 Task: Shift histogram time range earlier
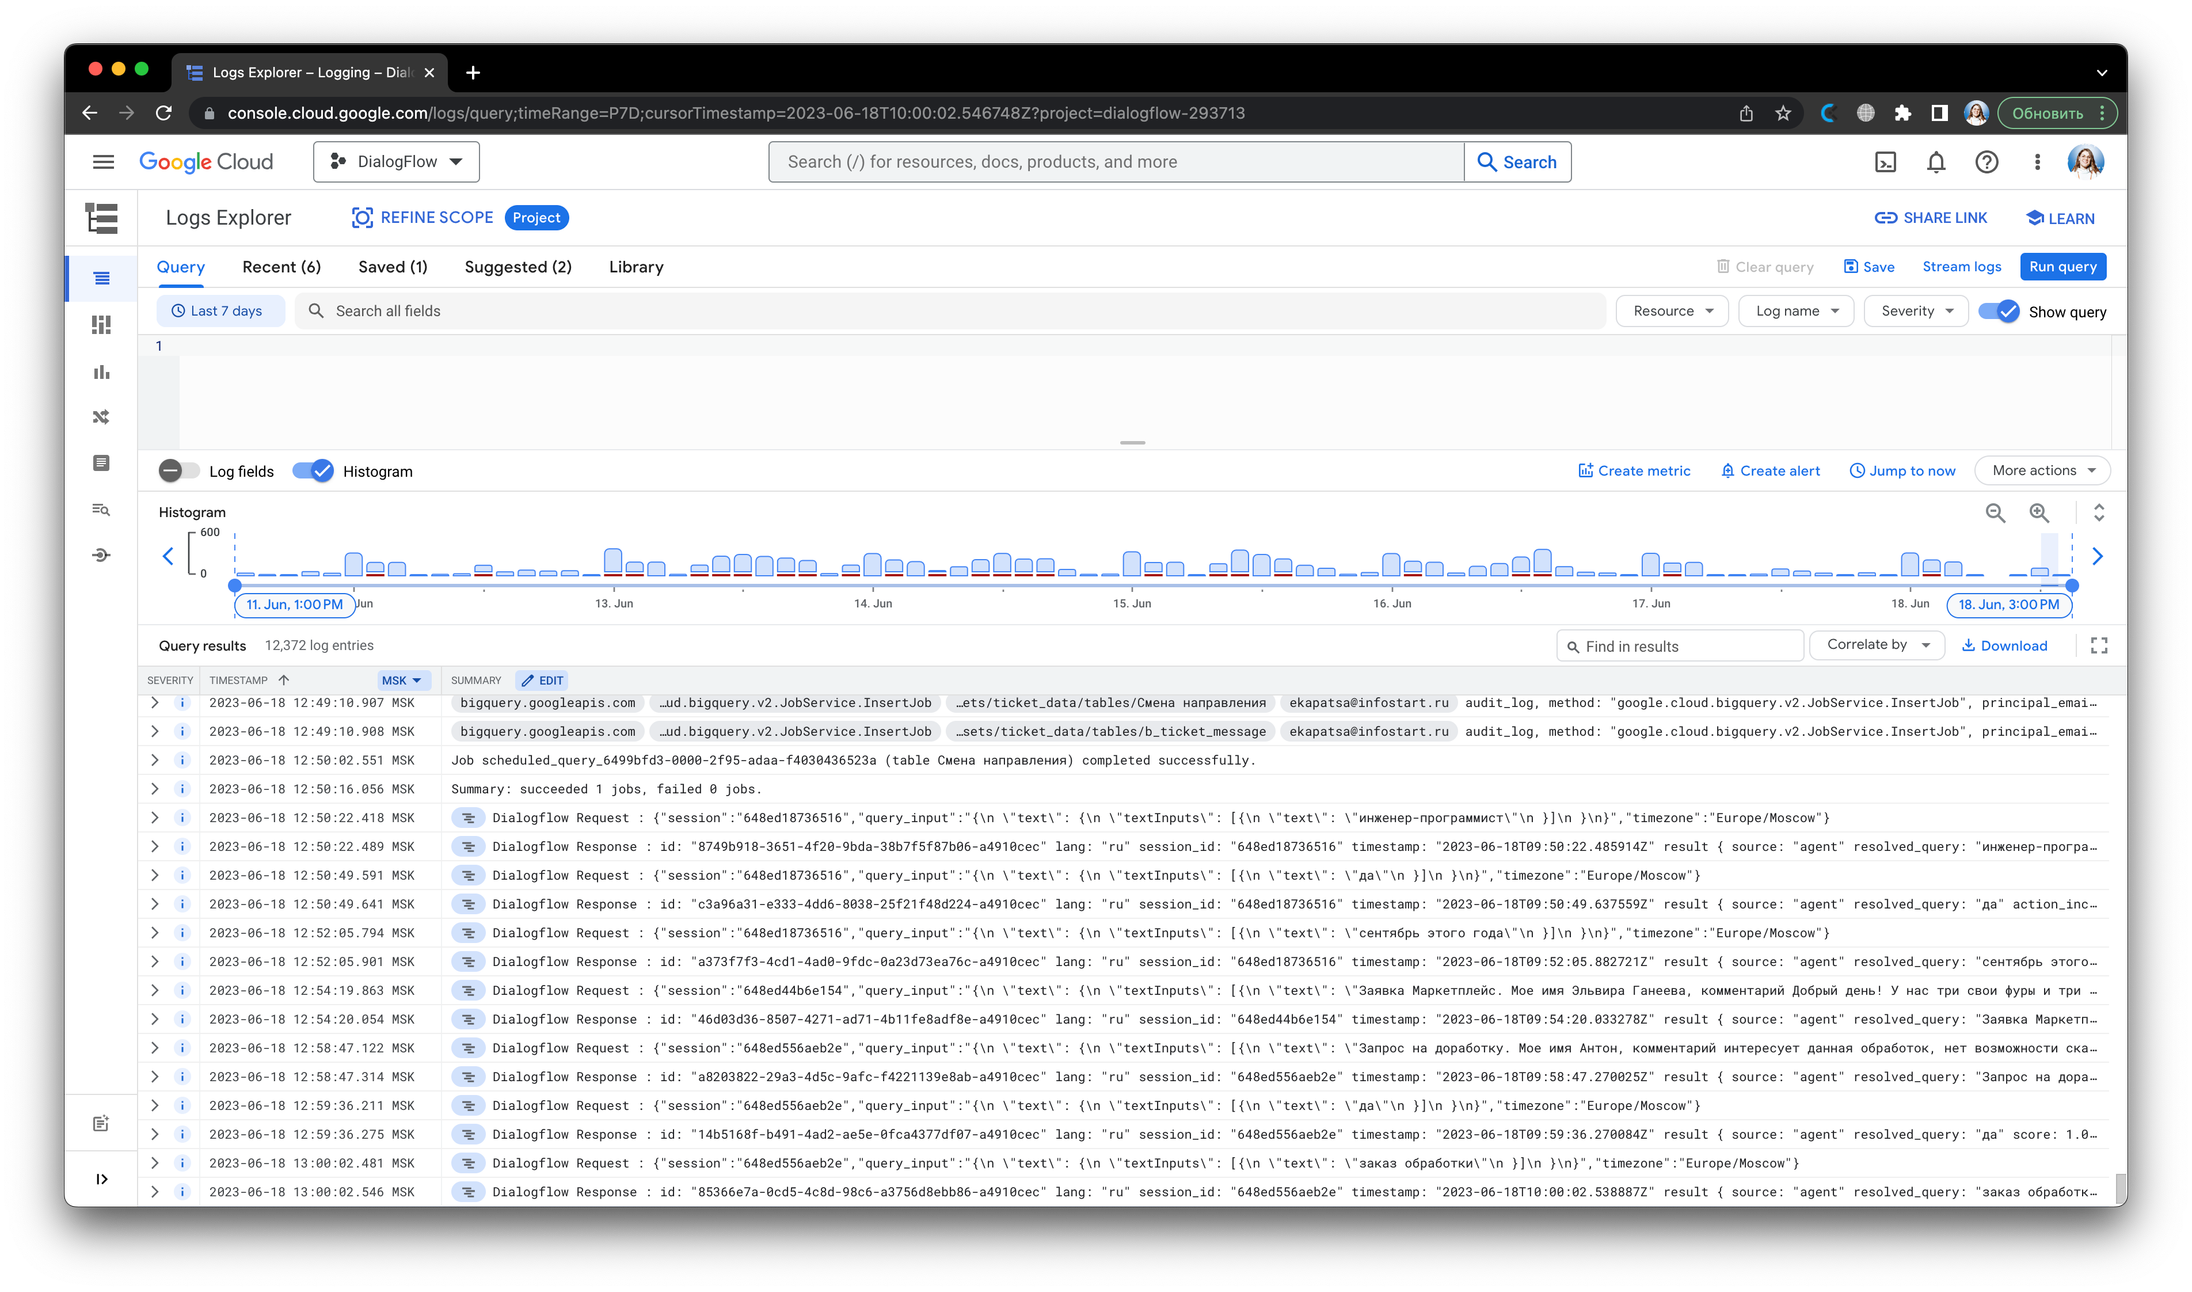(168, 557)
